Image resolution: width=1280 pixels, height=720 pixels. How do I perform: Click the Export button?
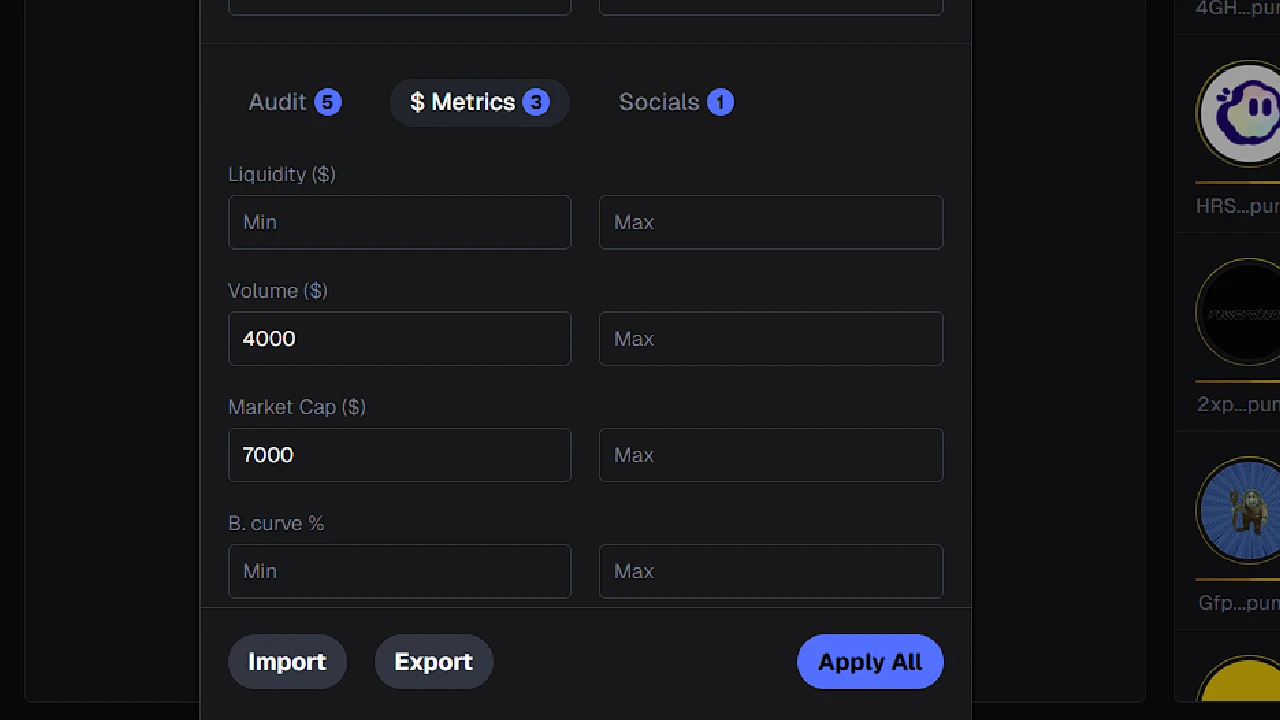[433, 661]
